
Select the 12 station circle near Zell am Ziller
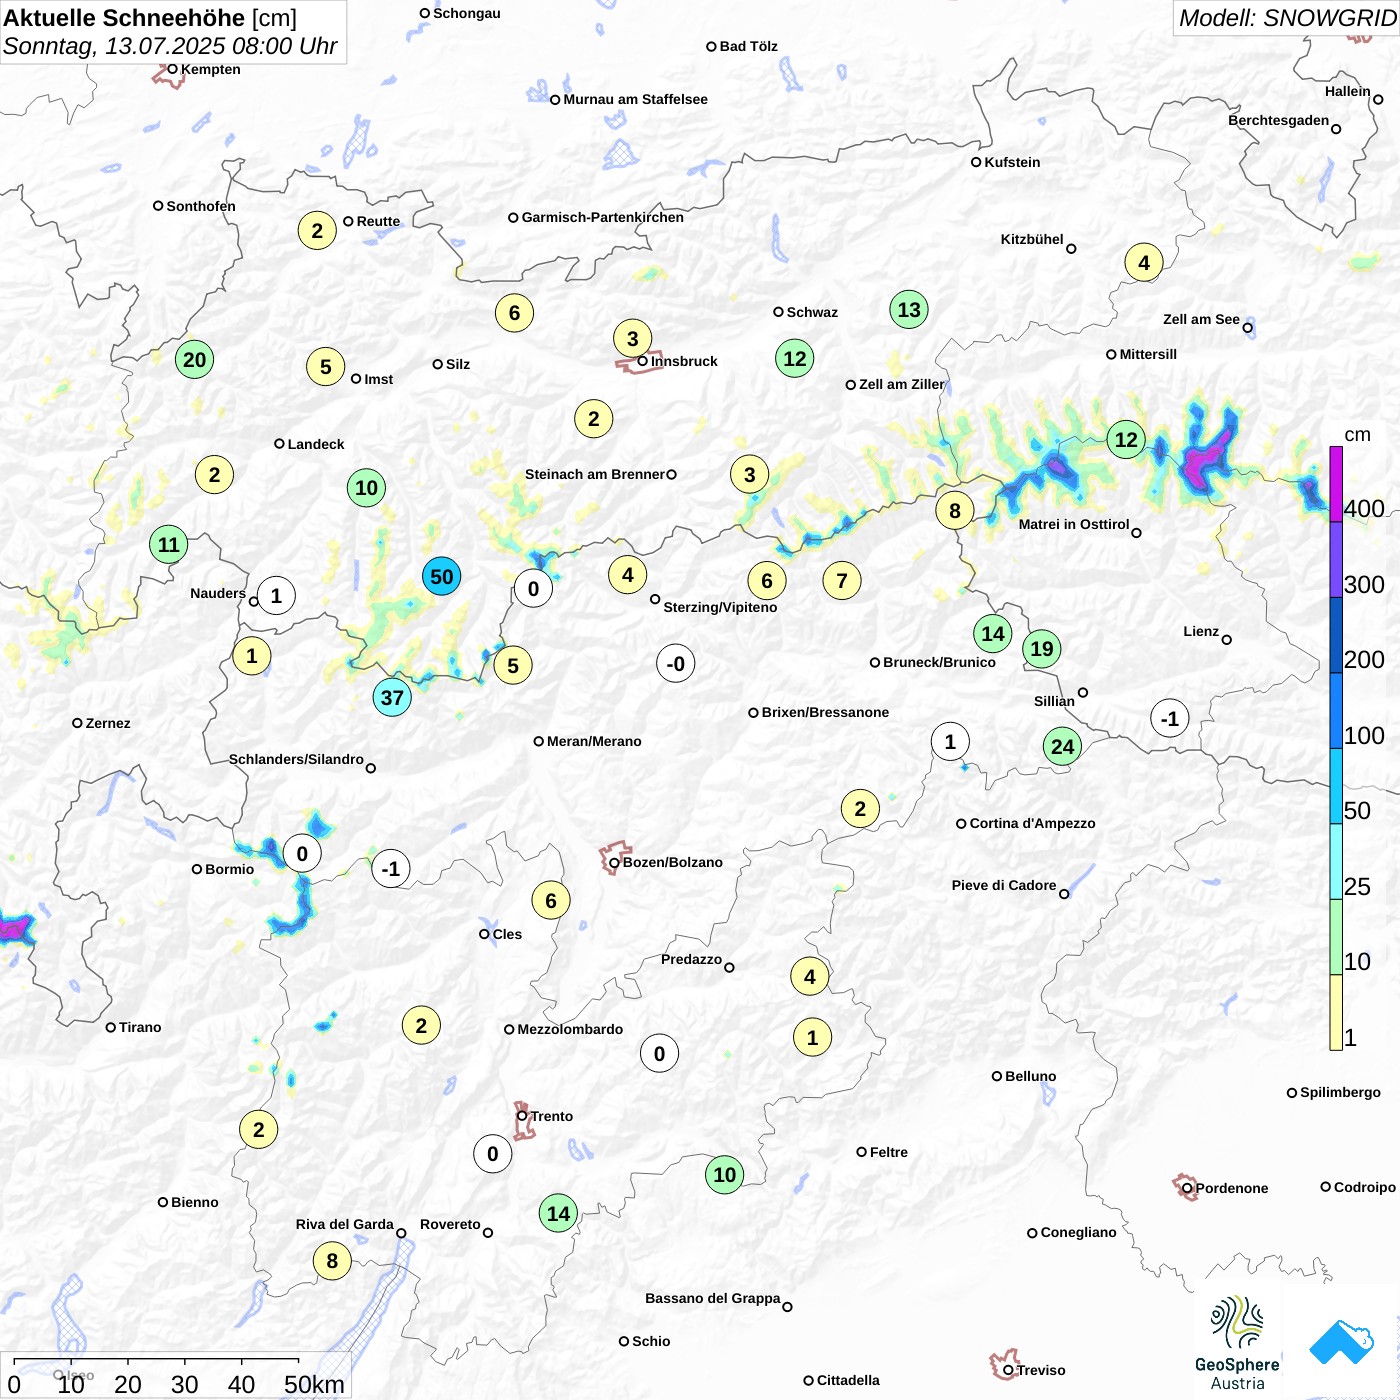(x=795, y=358)
